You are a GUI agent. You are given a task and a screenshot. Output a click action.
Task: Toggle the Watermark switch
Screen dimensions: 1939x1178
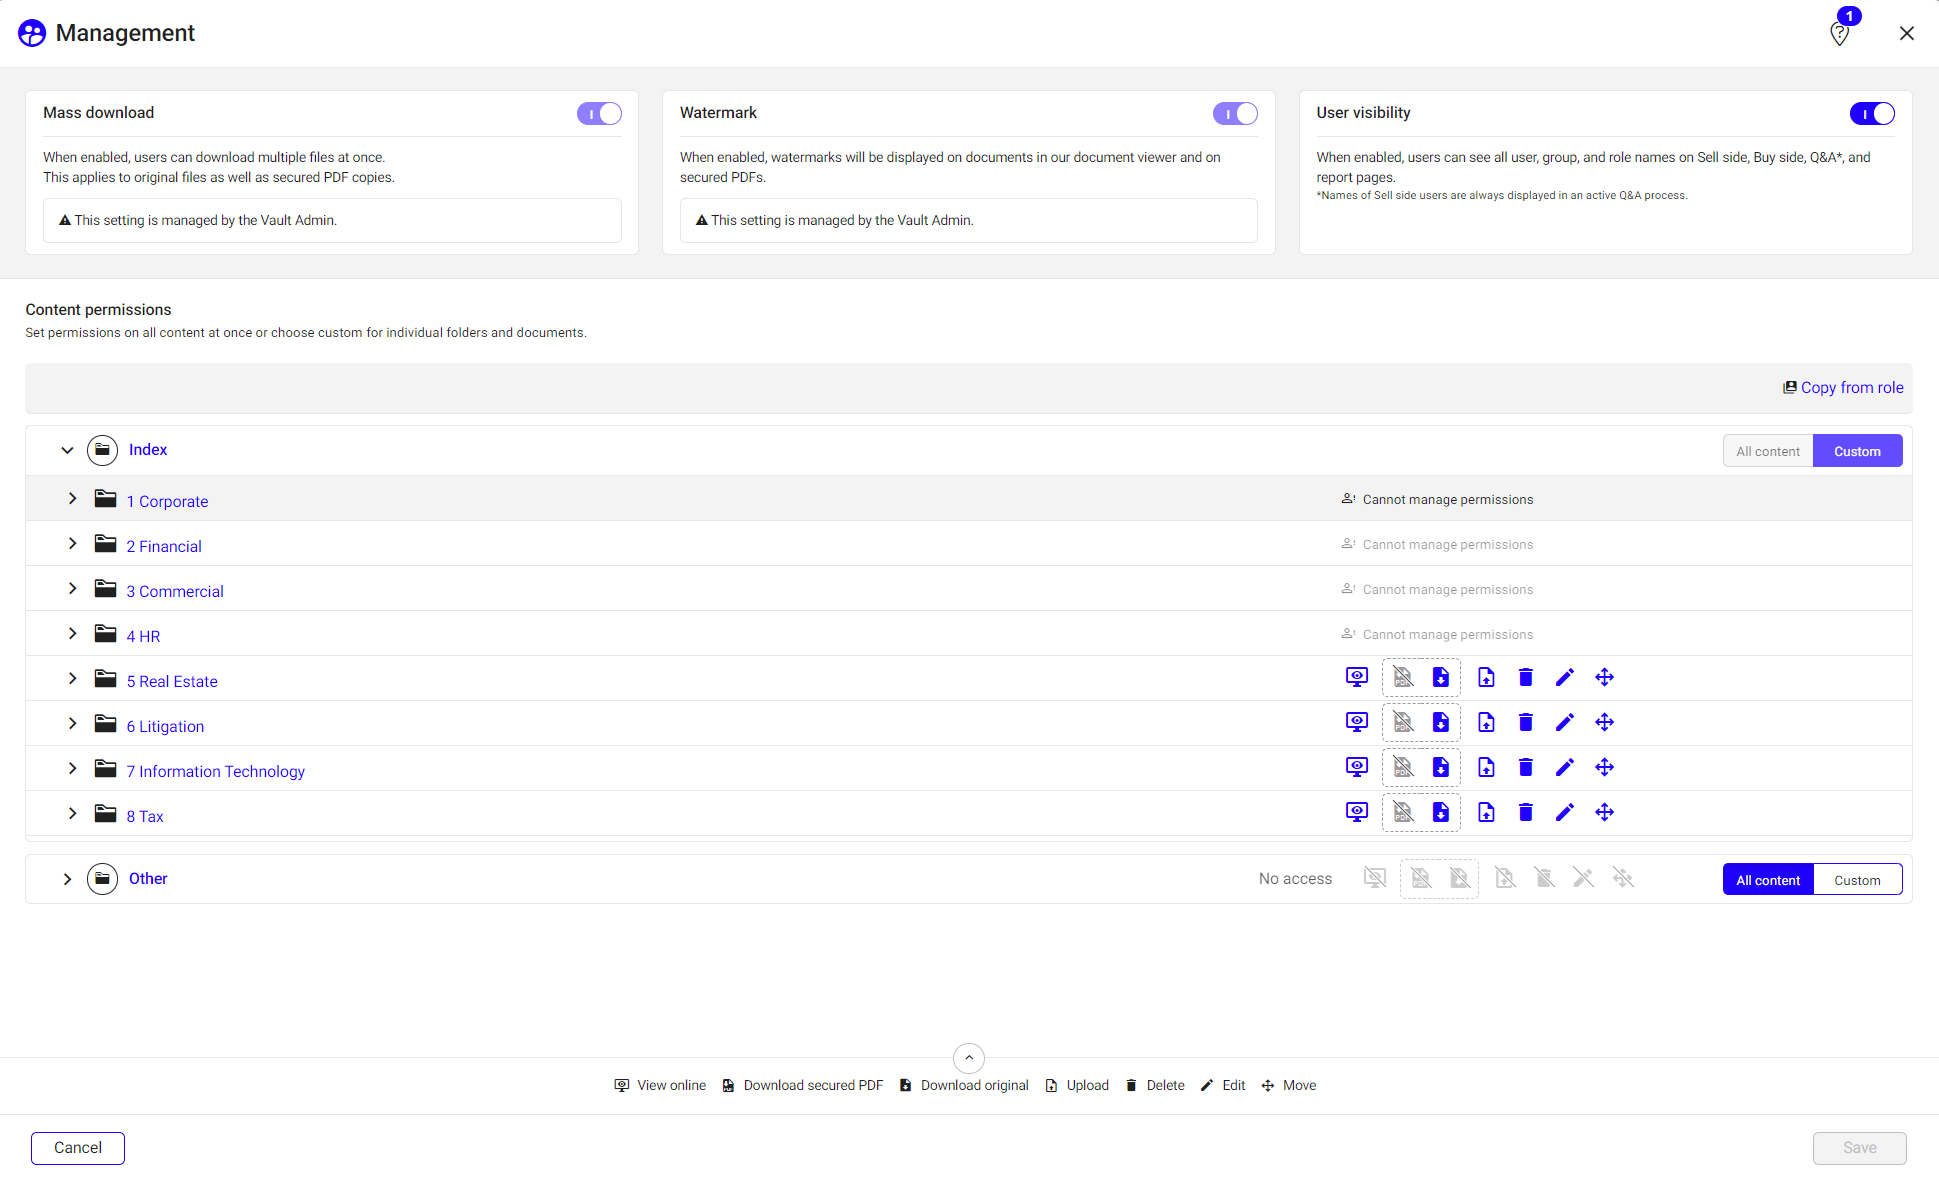pos(1235,113)
